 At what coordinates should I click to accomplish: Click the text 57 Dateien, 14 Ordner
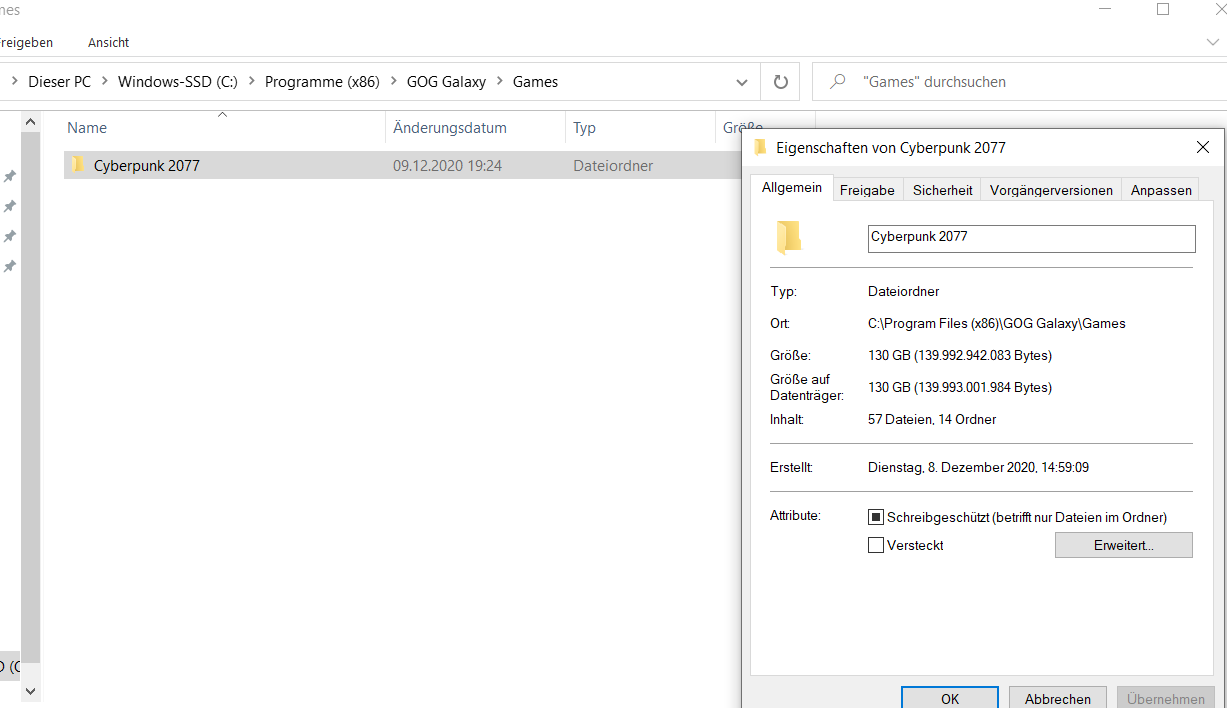932,419
